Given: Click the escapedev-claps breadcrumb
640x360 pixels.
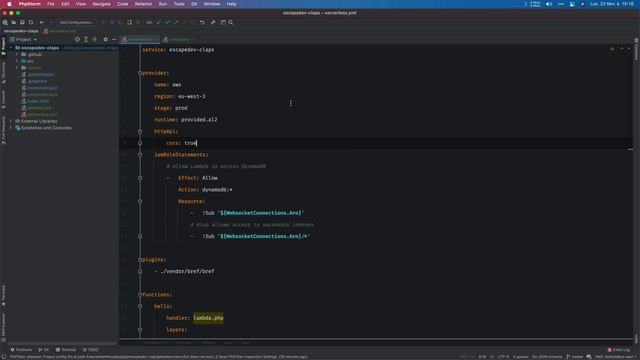Looking at the screenshot, I should point(21,31).
